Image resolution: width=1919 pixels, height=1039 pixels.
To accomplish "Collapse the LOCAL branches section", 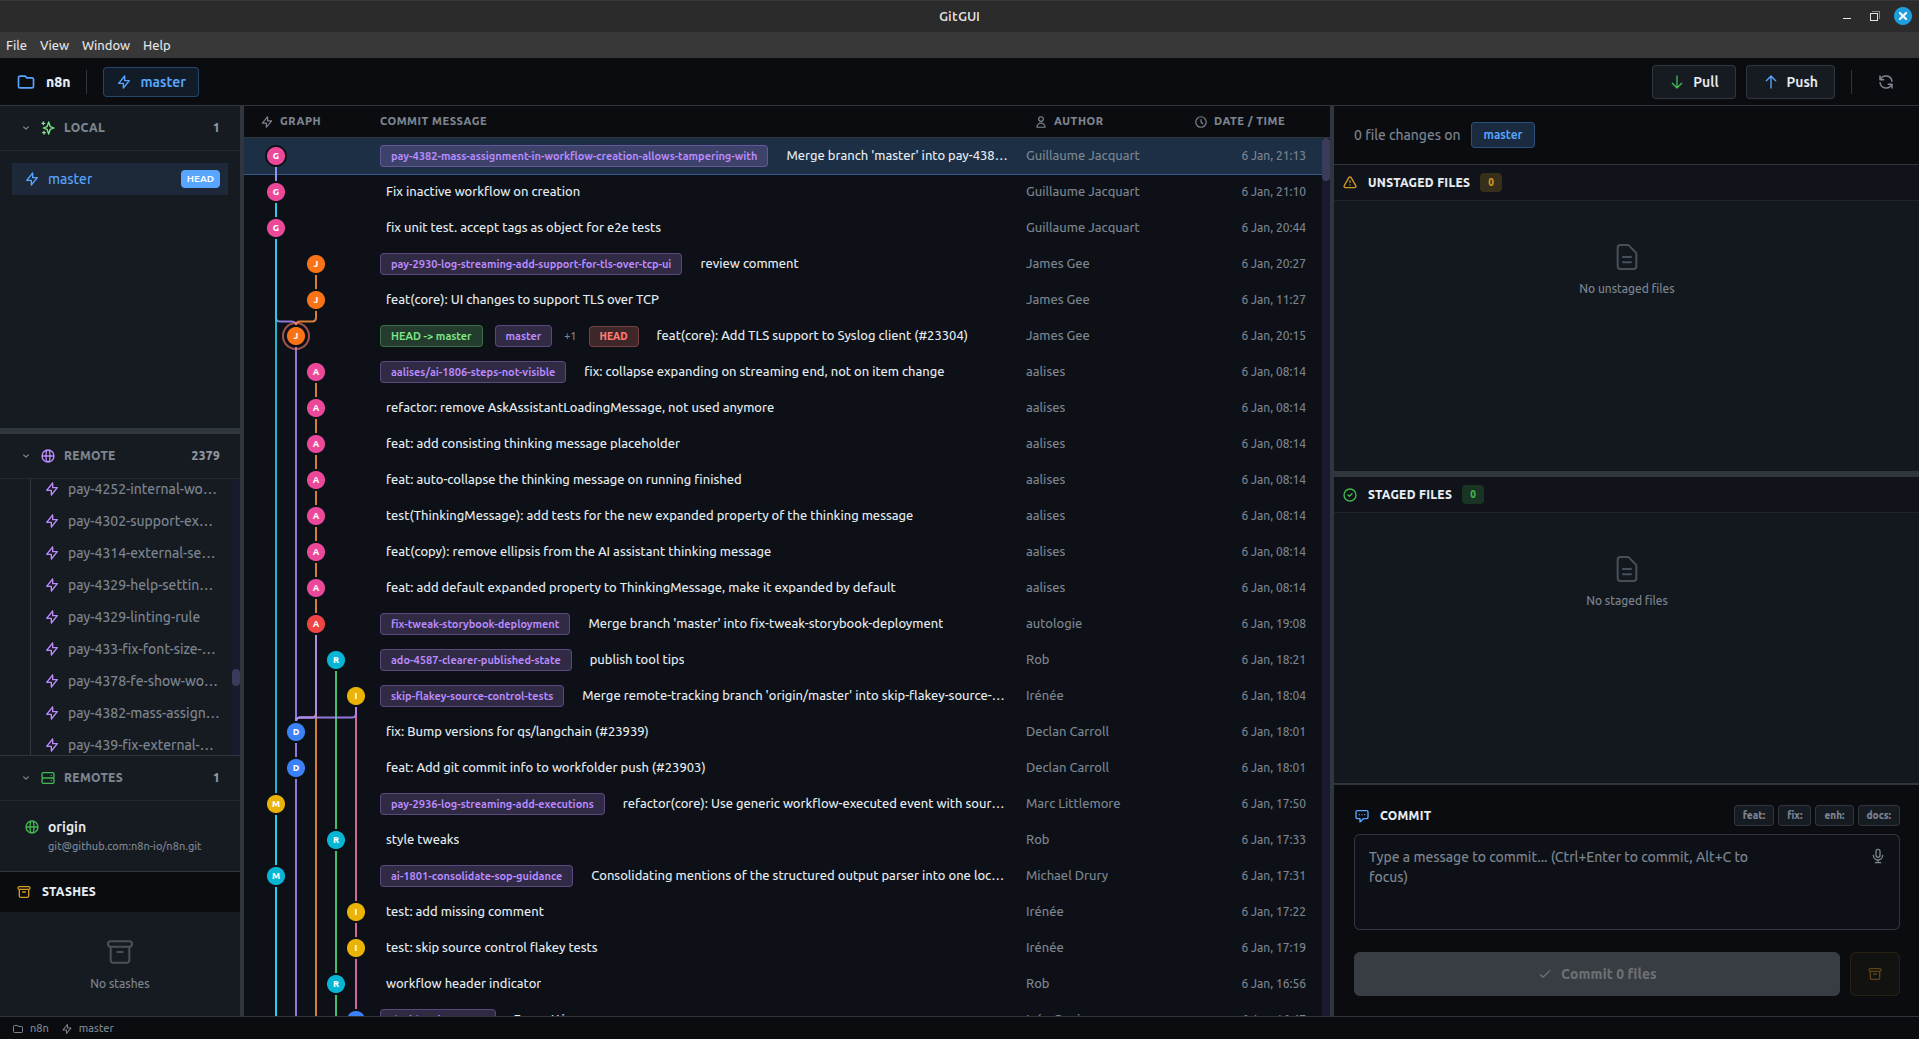I will [x=24, y=127].
